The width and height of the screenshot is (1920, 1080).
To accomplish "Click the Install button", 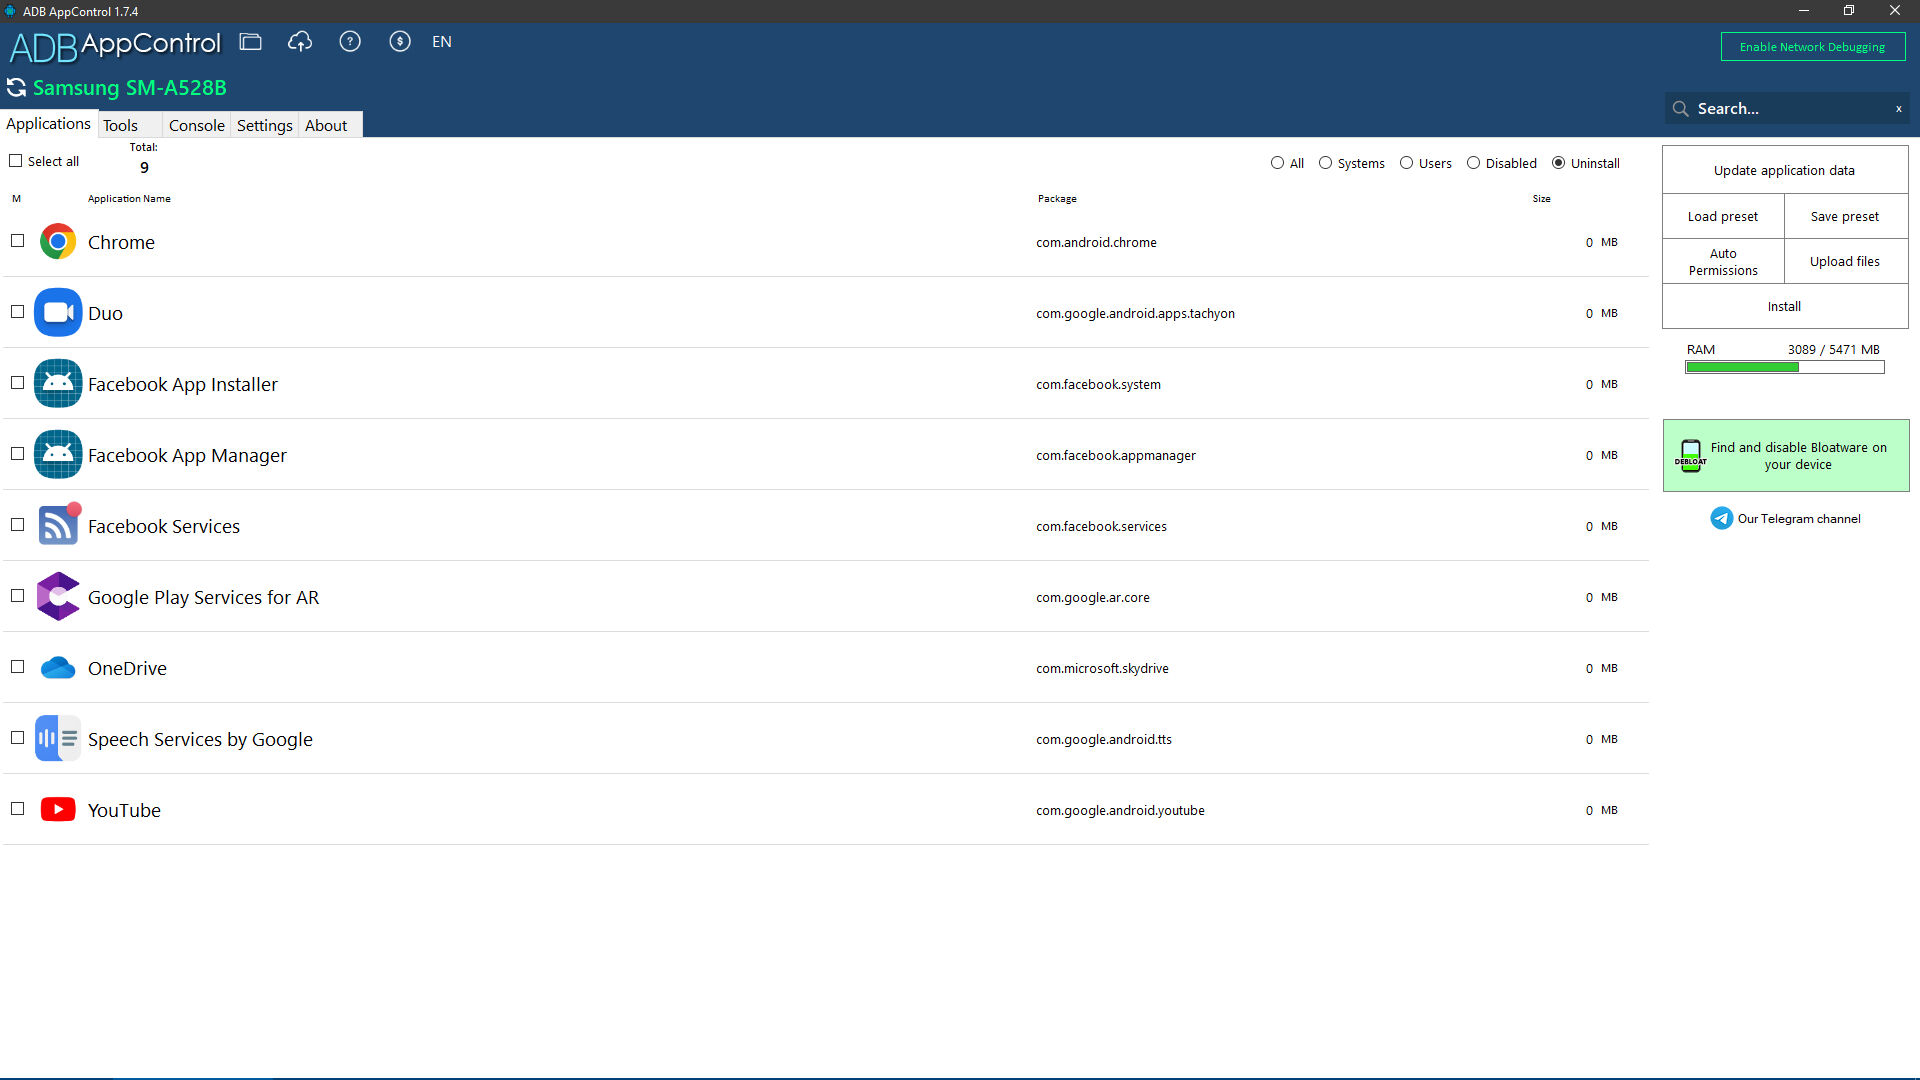I will pos(1784,306).
